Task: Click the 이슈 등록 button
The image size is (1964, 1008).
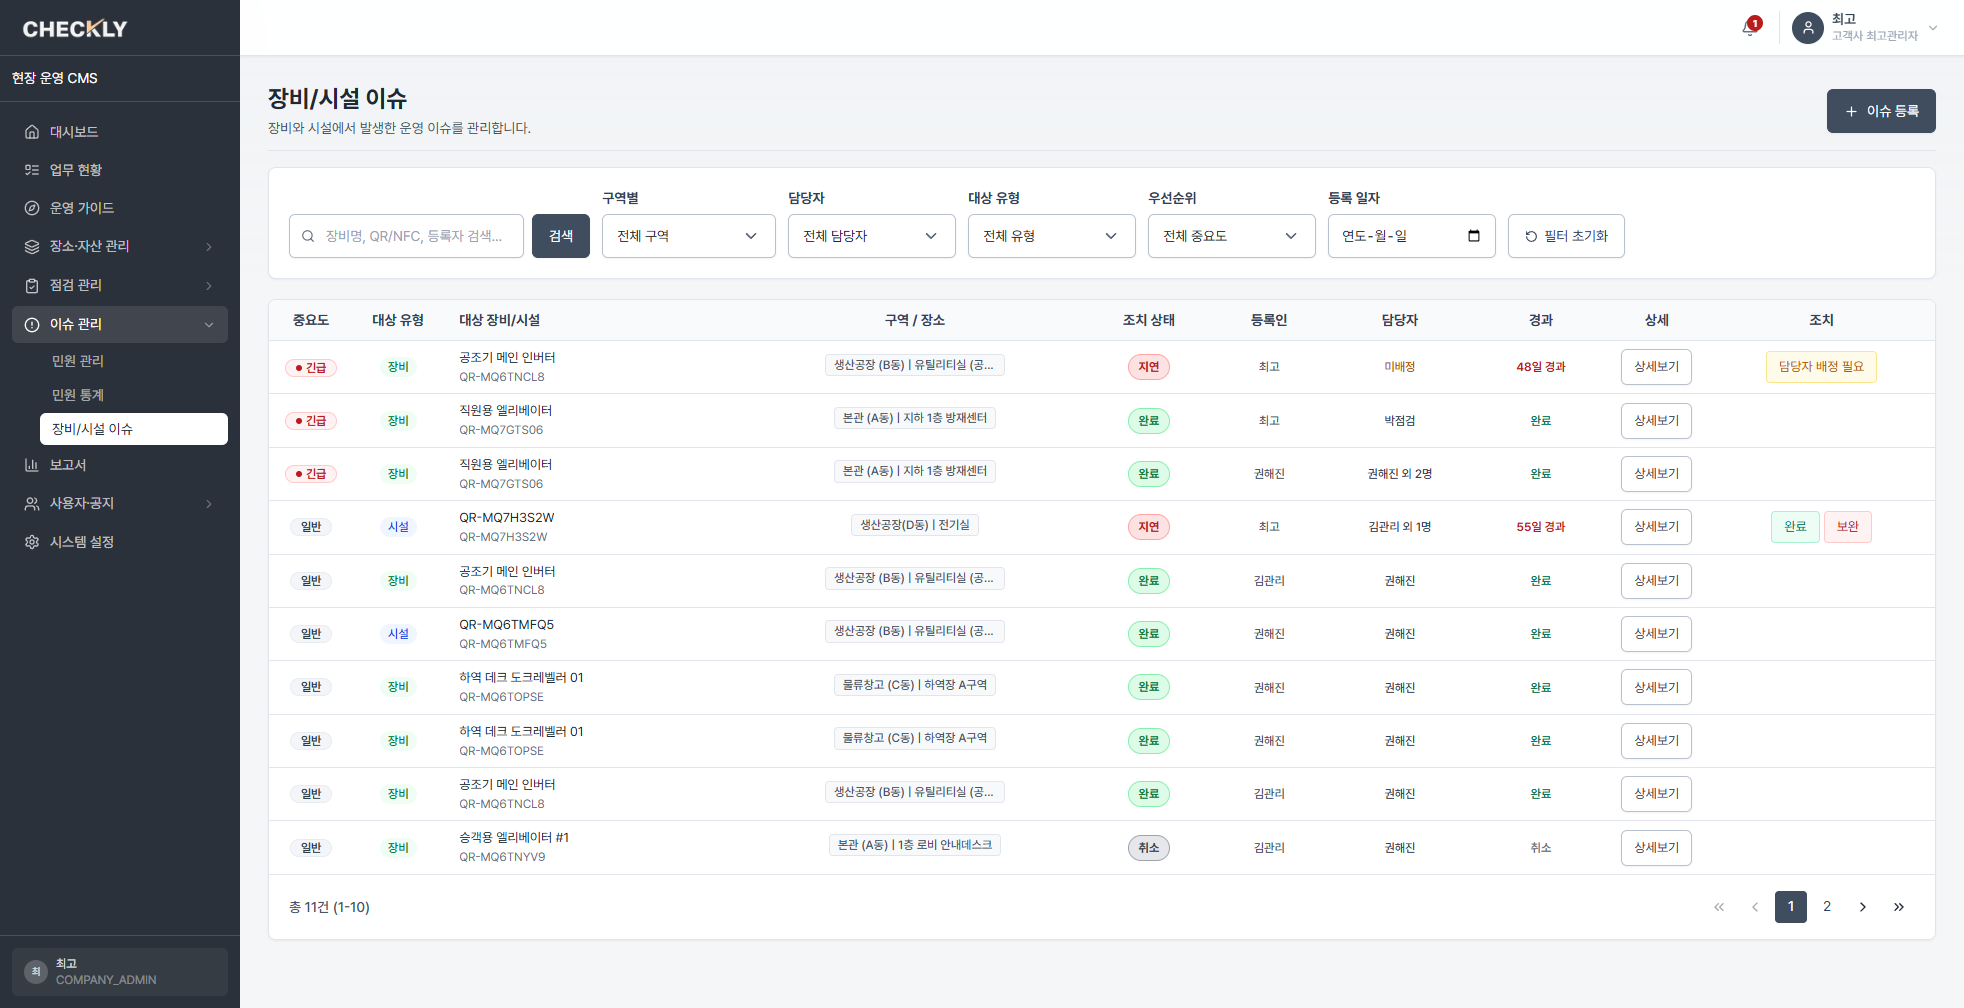Action: [x=1881, y=111]
